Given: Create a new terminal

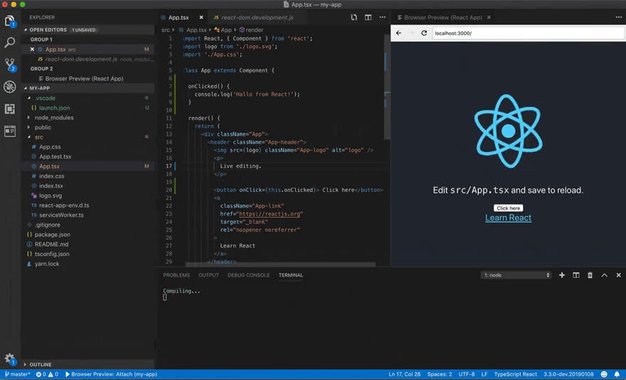Looking at the screenshot, I should click(x=562, y=275).
